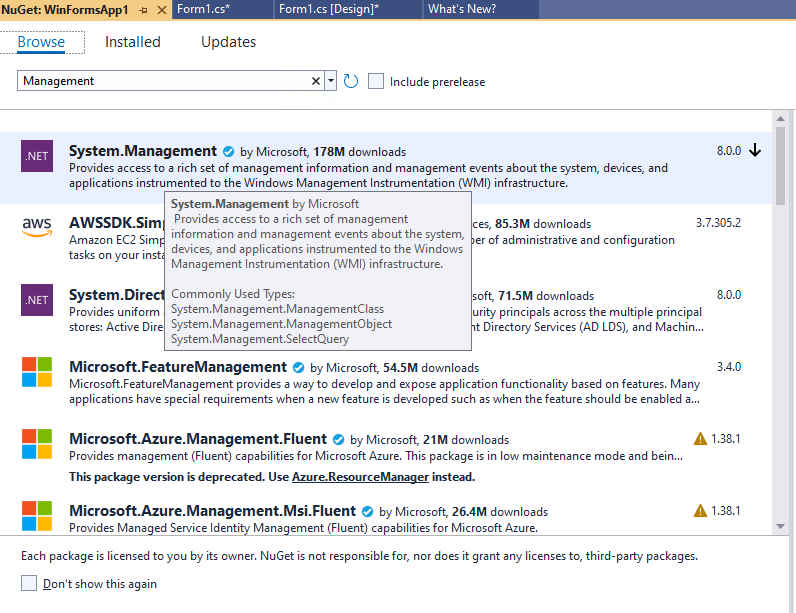
Task: Click the package list scroll down arrow
Action: [780, 526]
